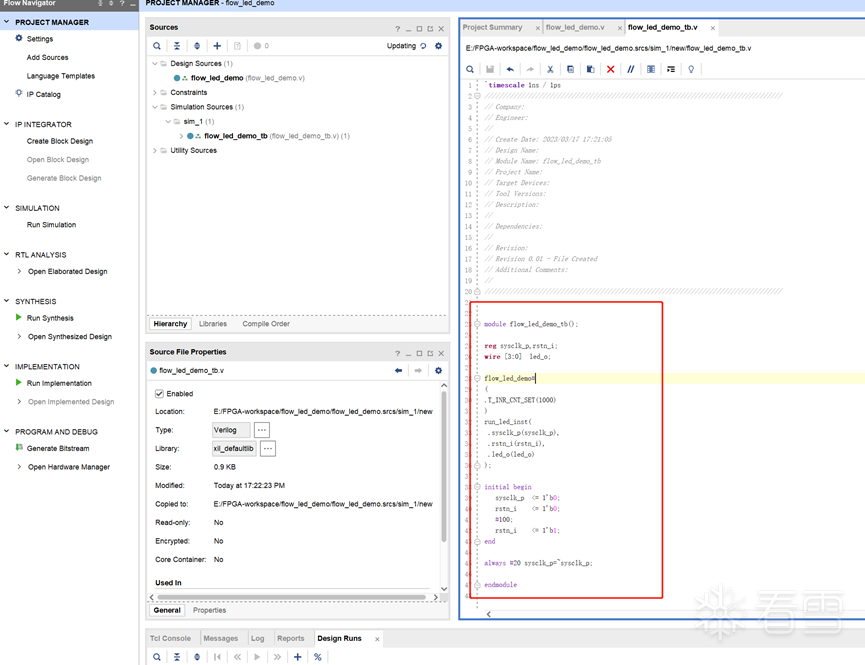Collapse all in Sources panel toolbar
The image size is (865, 665).
pyautogui.click(x=177, y=46)
